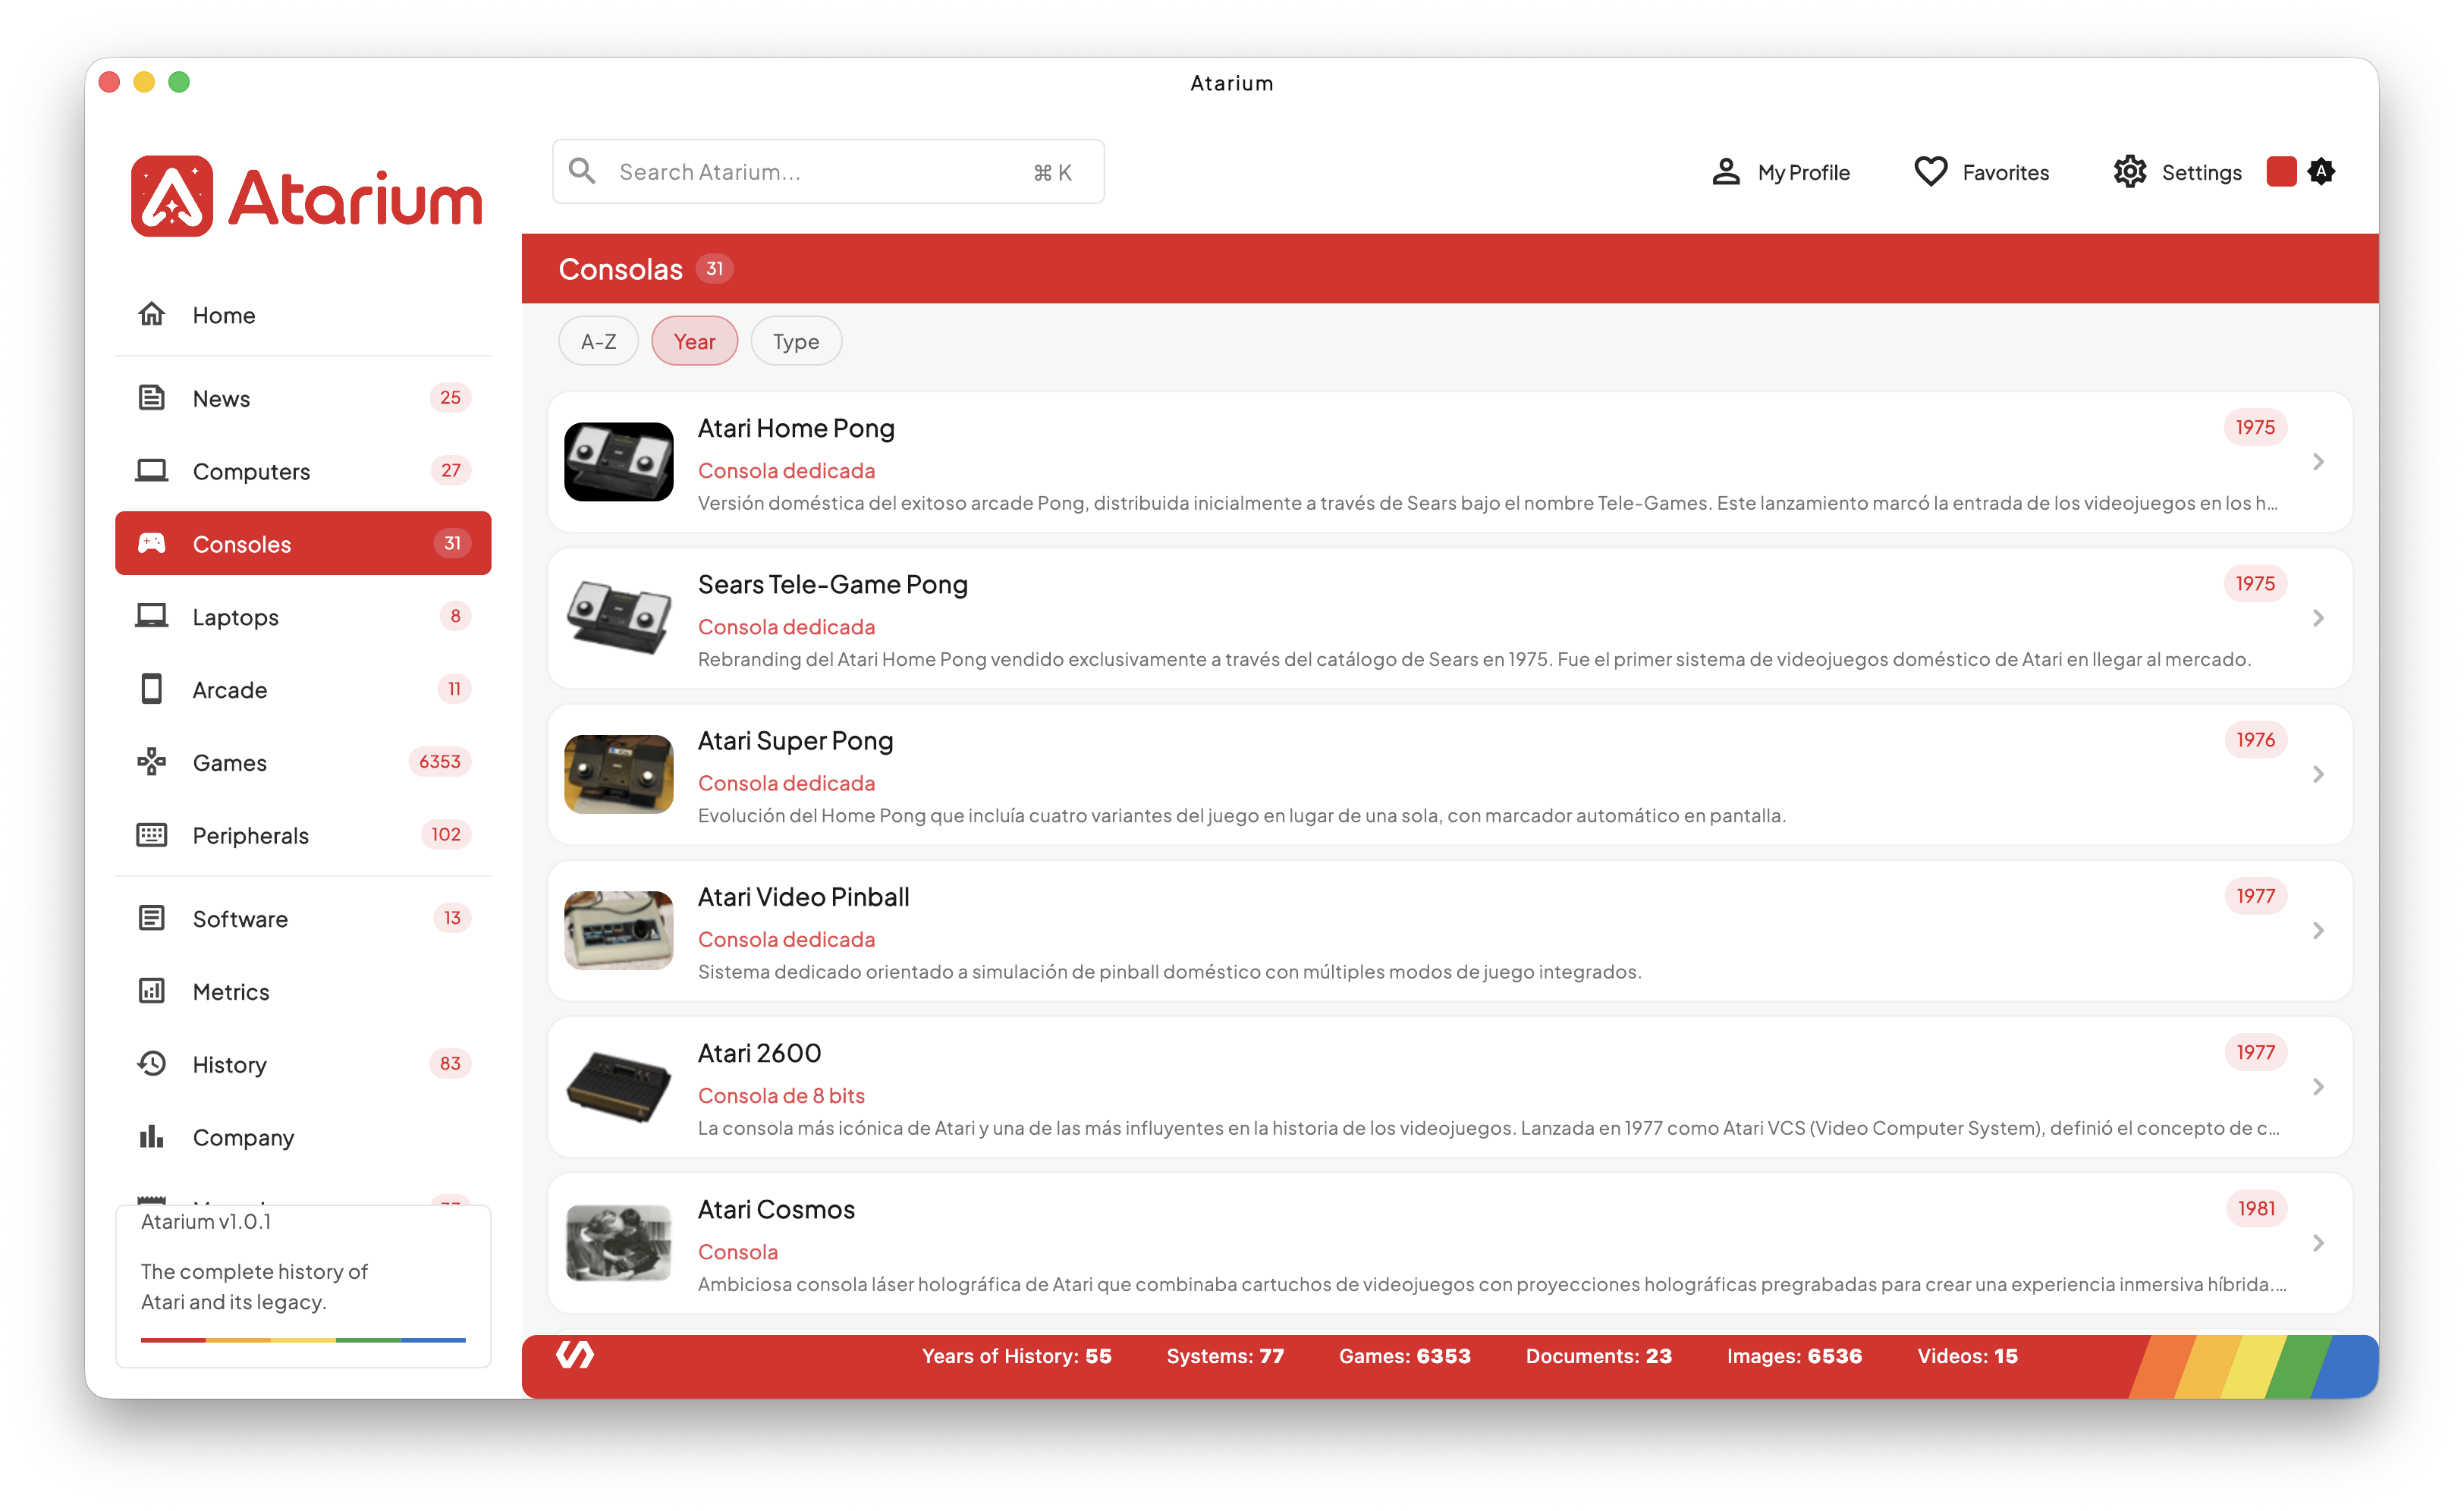Click the "Atarium v1.0.1" version text

click(x=206, y=1222)
